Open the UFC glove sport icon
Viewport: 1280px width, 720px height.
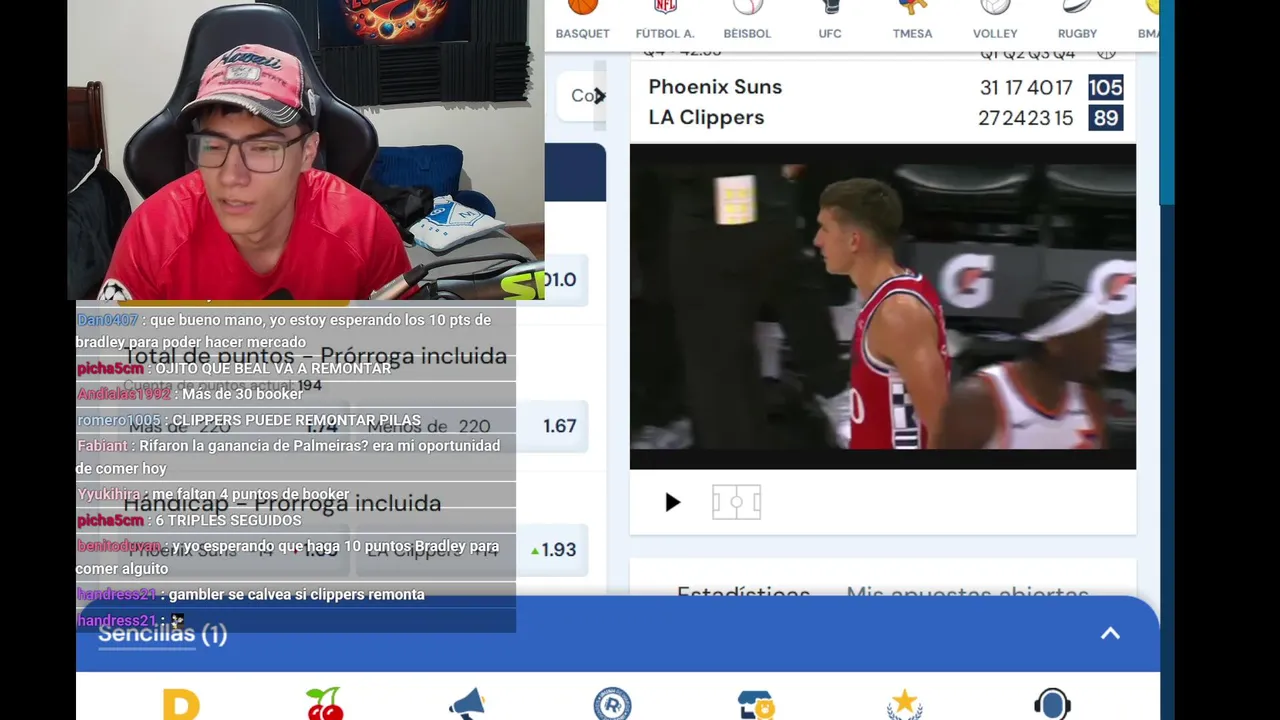[830, 20]
